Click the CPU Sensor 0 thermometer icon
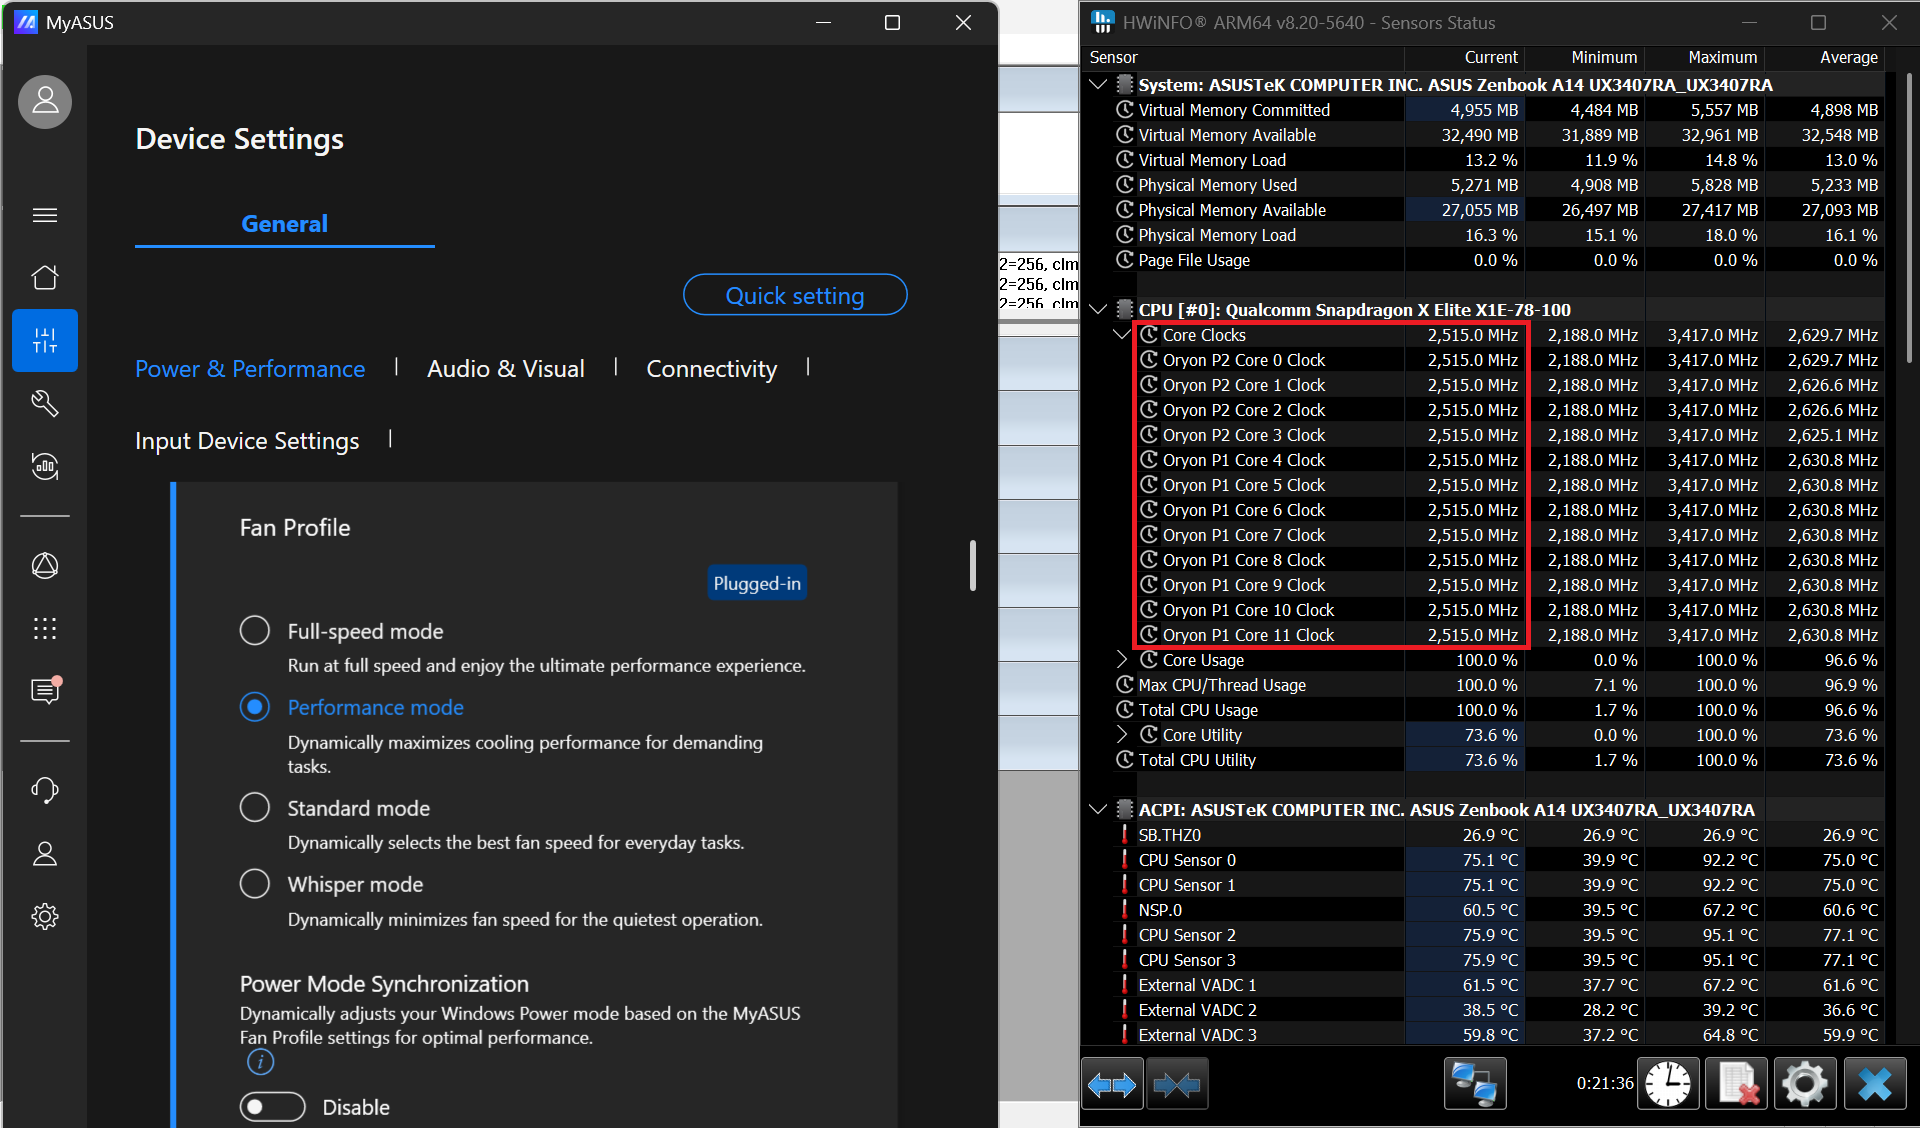 1125,860
